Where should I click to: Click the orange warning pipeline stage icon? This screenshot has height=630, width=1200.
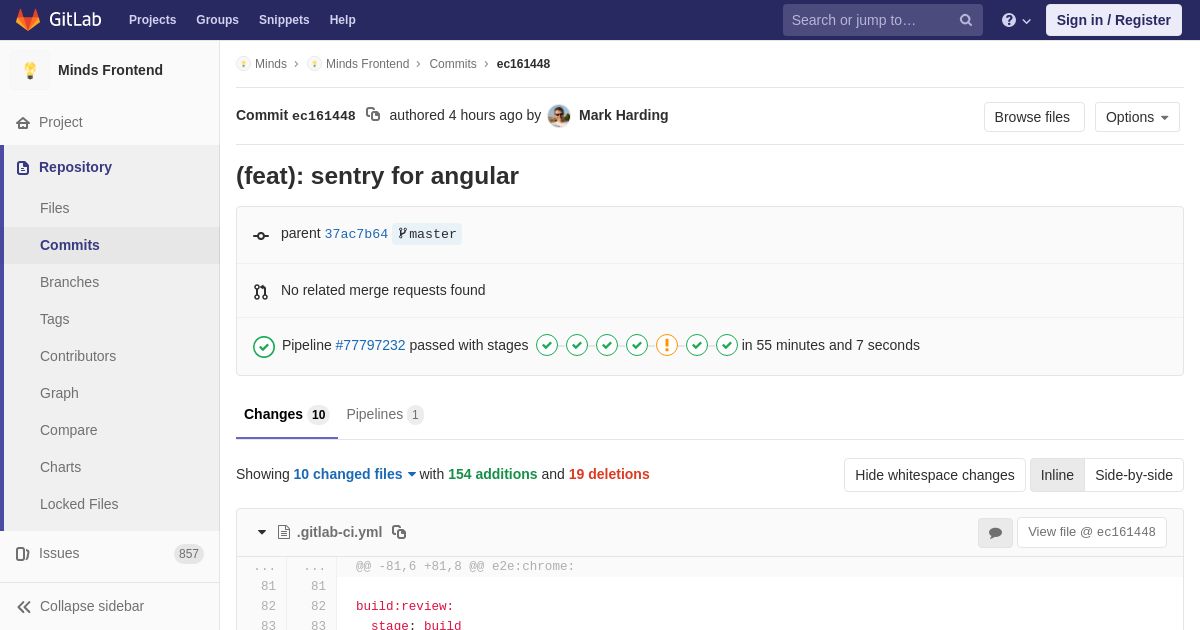click(667, 345)
